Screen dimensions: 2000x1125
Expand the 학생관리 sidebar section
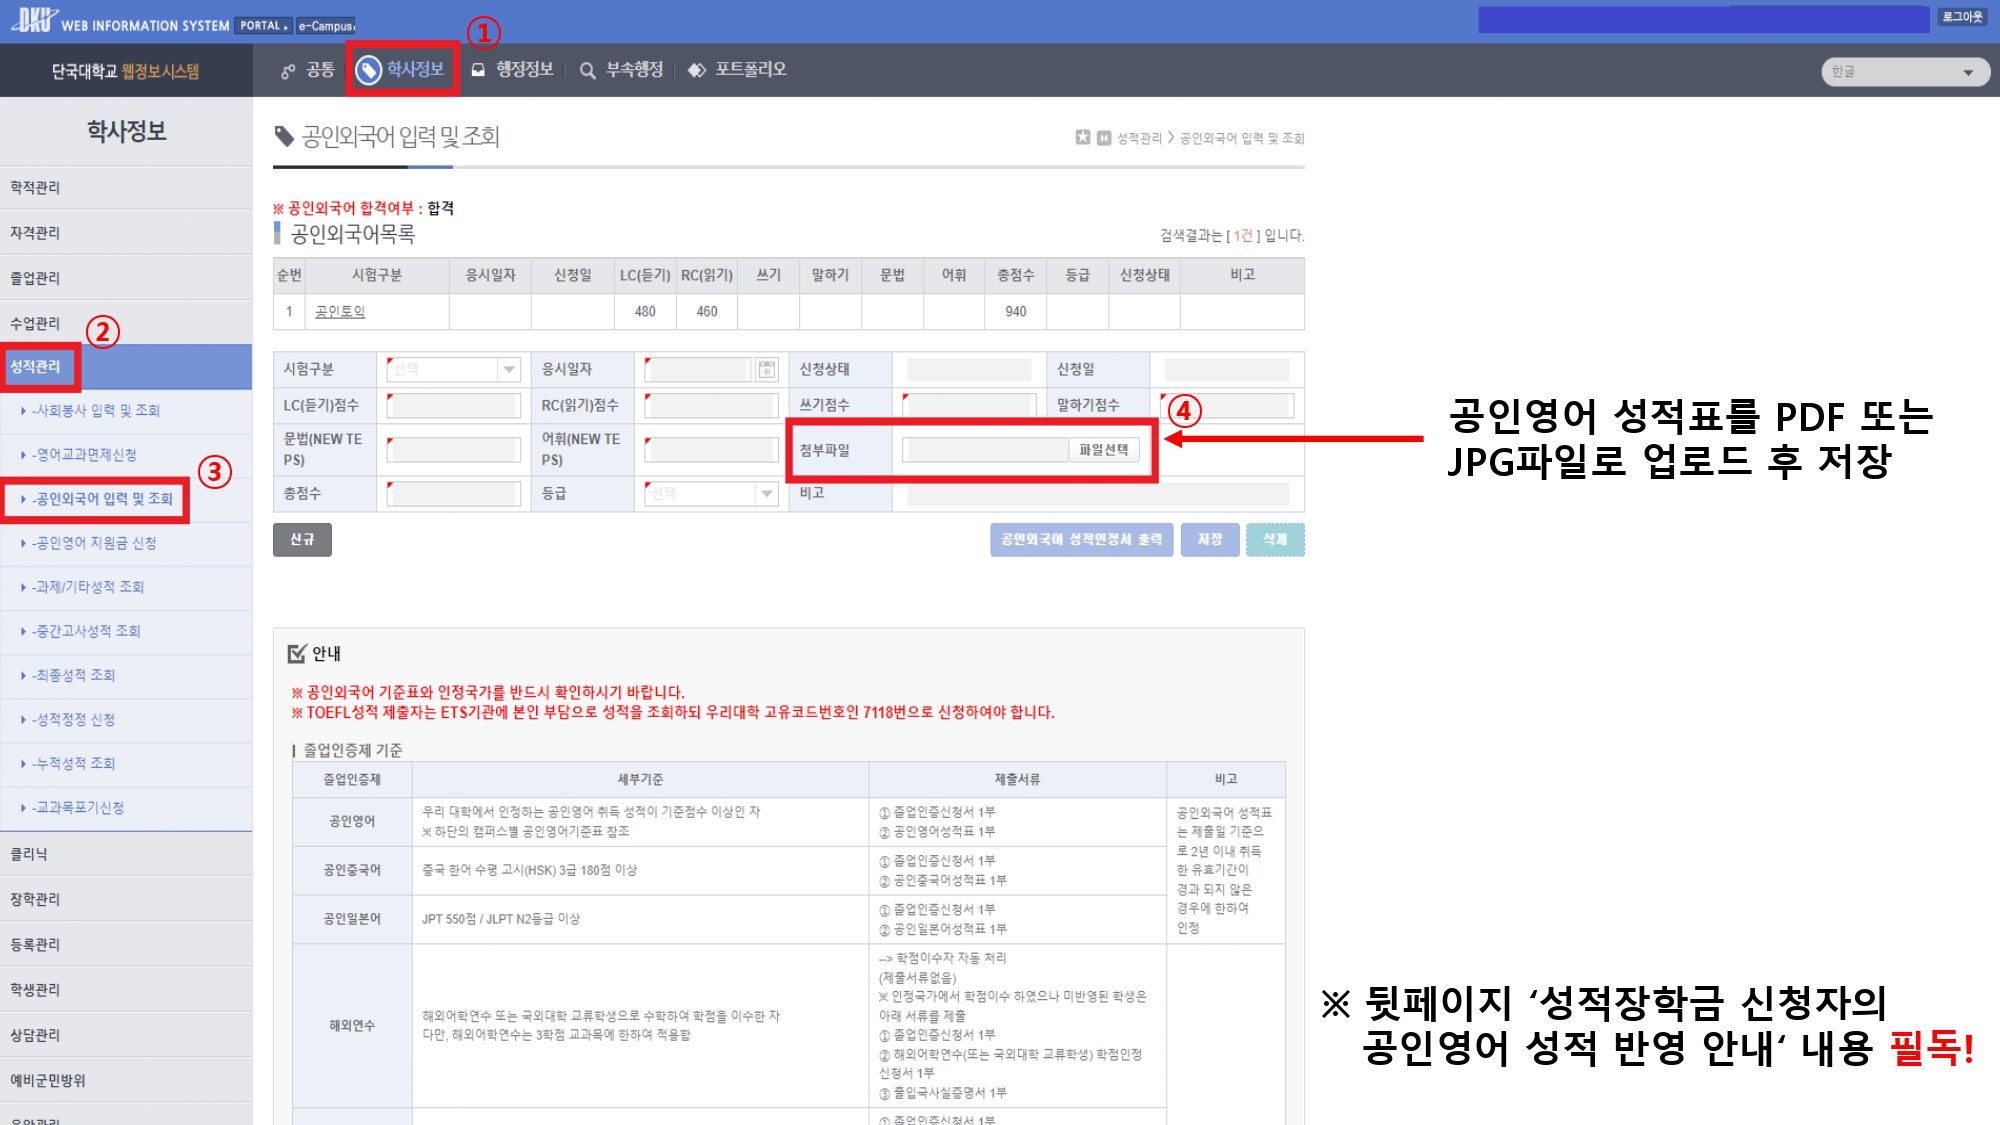tap(126, 989)
